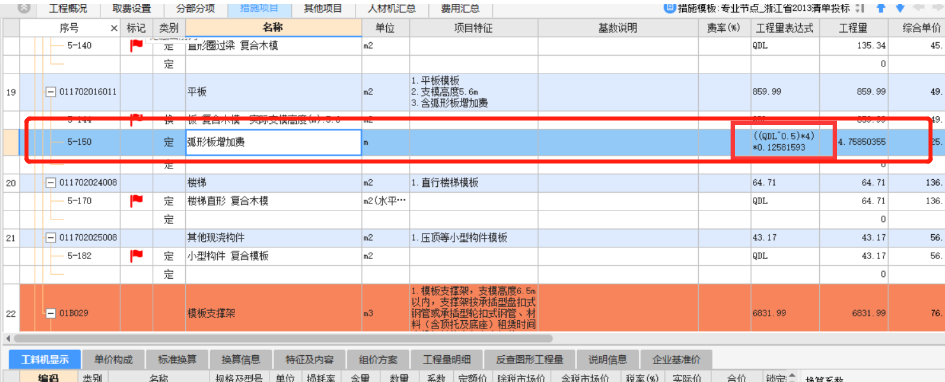This screenshot has width=945, height=382.
Task: Click the 1. 直行楼梯模板 feature cell
Action: [474, 183]
